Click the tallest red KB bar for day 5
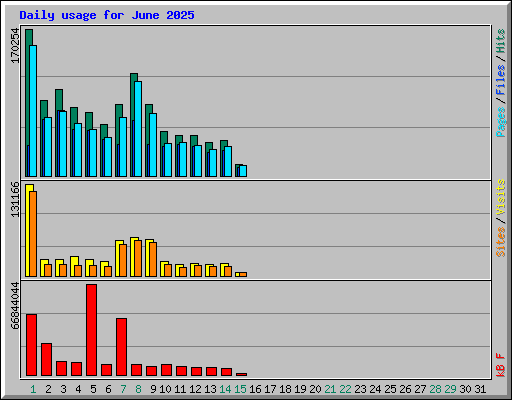 pos(92,330)
